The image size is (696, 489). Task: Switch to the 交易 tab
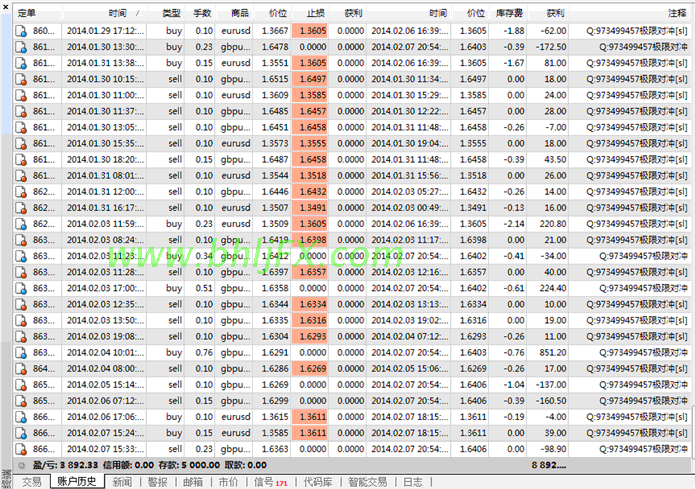32,482
